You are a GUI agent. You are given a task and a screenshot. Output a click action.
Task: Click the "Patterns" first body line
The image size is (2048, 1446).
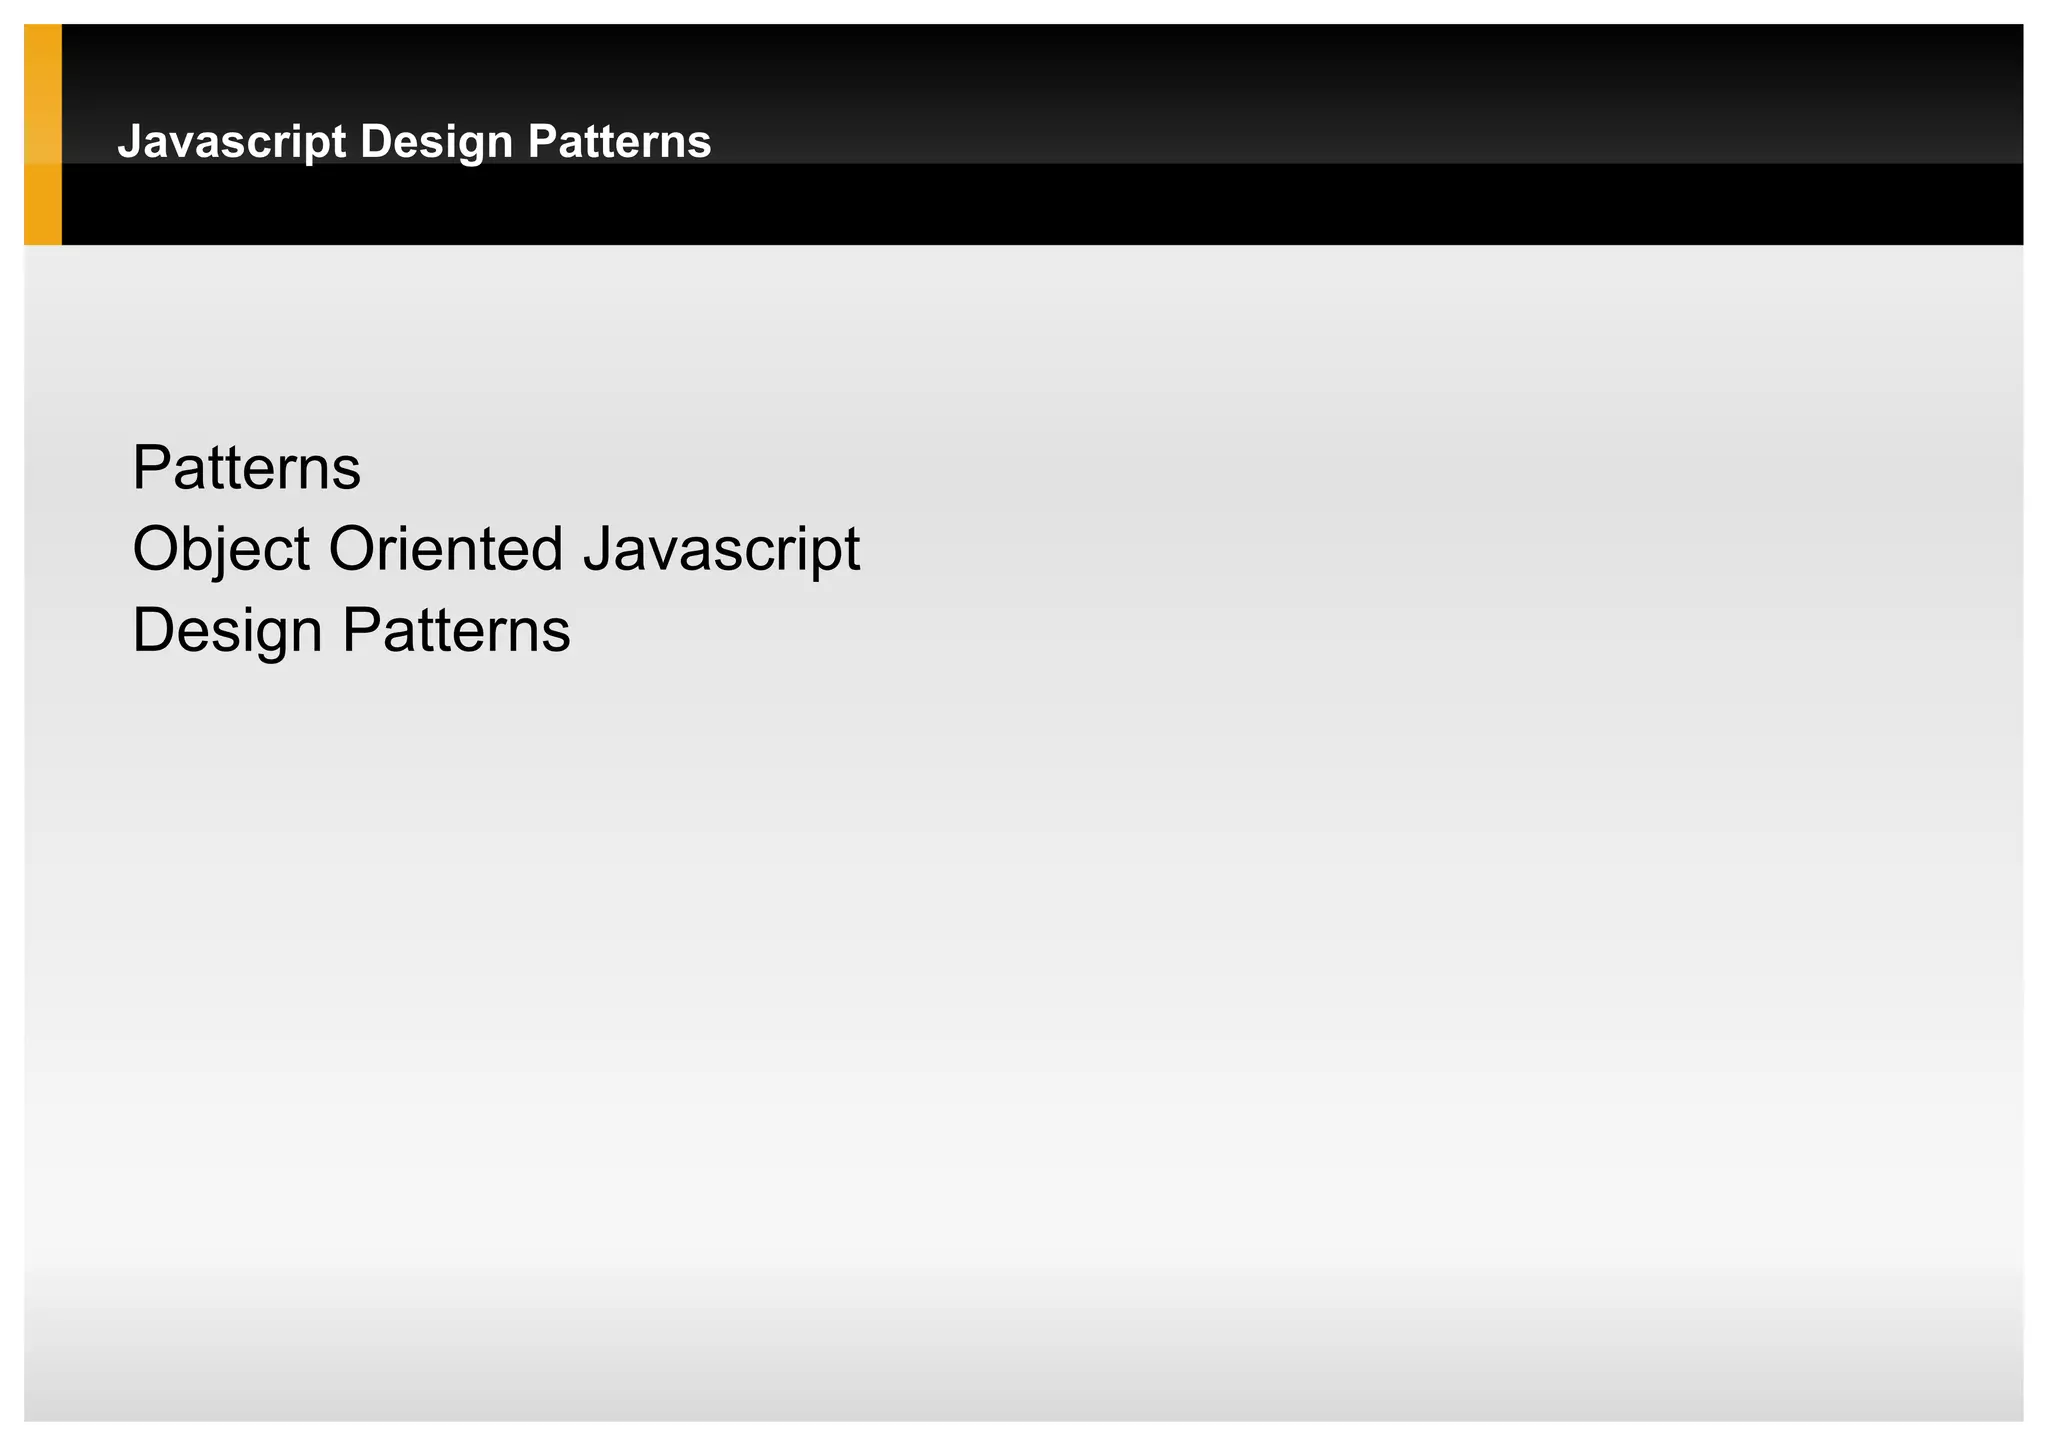tap(246, 468)
